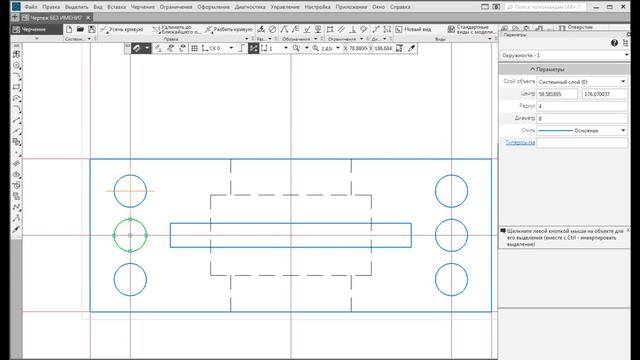640x360 pixels.
Task: Edit the center X coordinate field
Action: (558, 94)
